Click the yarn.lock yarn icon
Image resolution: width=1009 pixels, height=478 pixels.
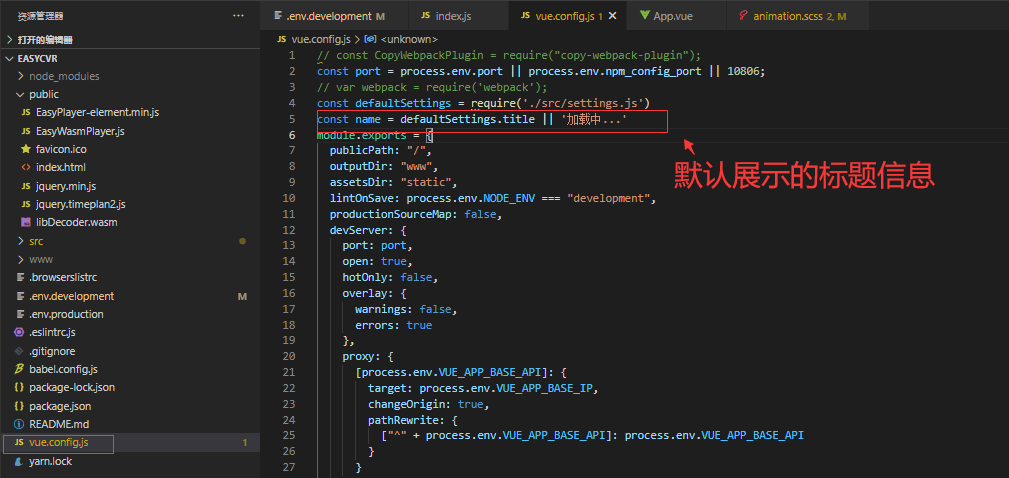click(19, 461)
